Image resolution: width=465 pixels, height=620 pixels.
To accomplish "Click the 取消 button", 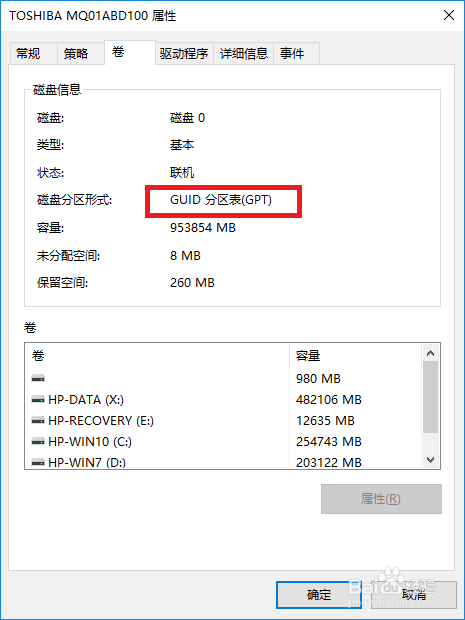I will 414,595.
